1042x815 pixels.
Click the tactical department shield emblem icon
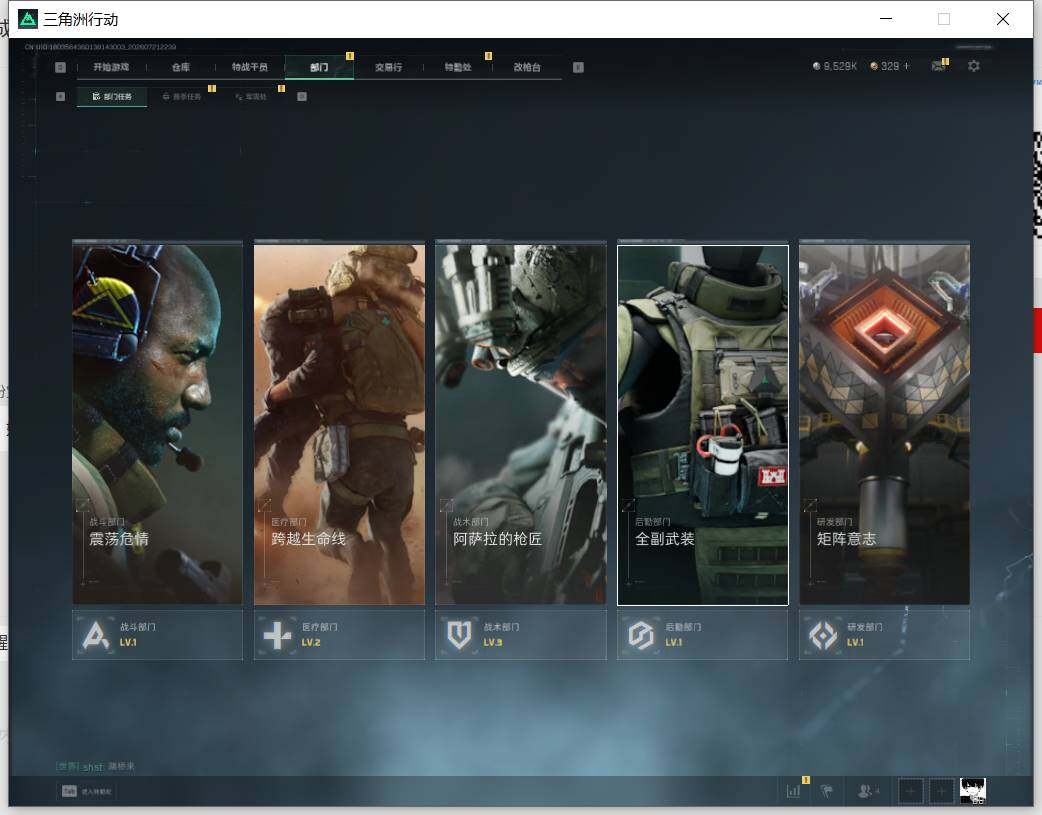tap(459, 636)
